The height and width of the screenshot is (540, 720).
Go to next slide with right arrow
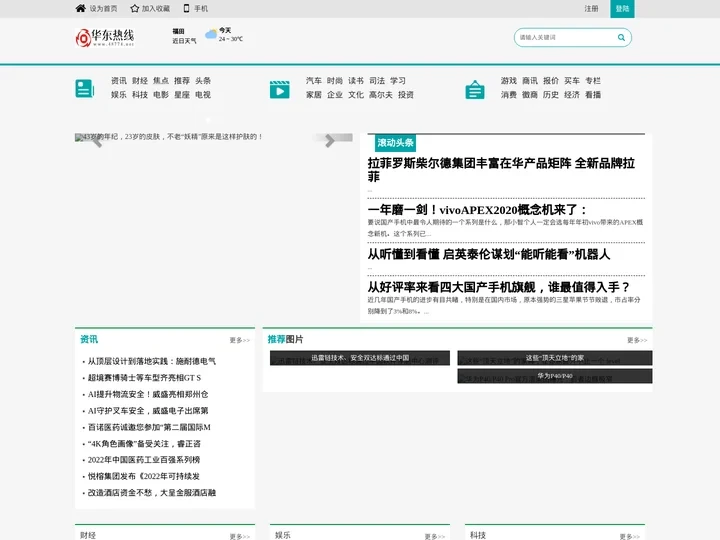pyautogui.click(x=330, y=141)
